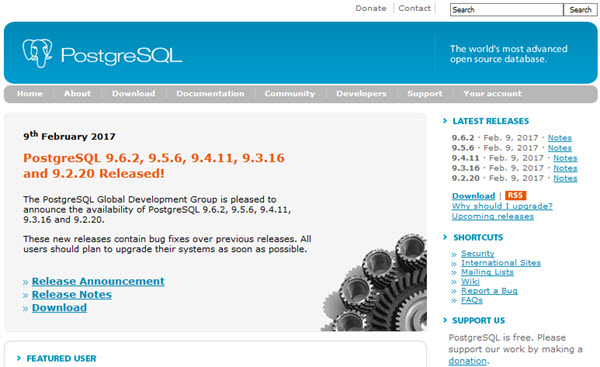The image size is (600, 367).
Task: Go to Download in the navigation bar
Action: click(134, 93)
